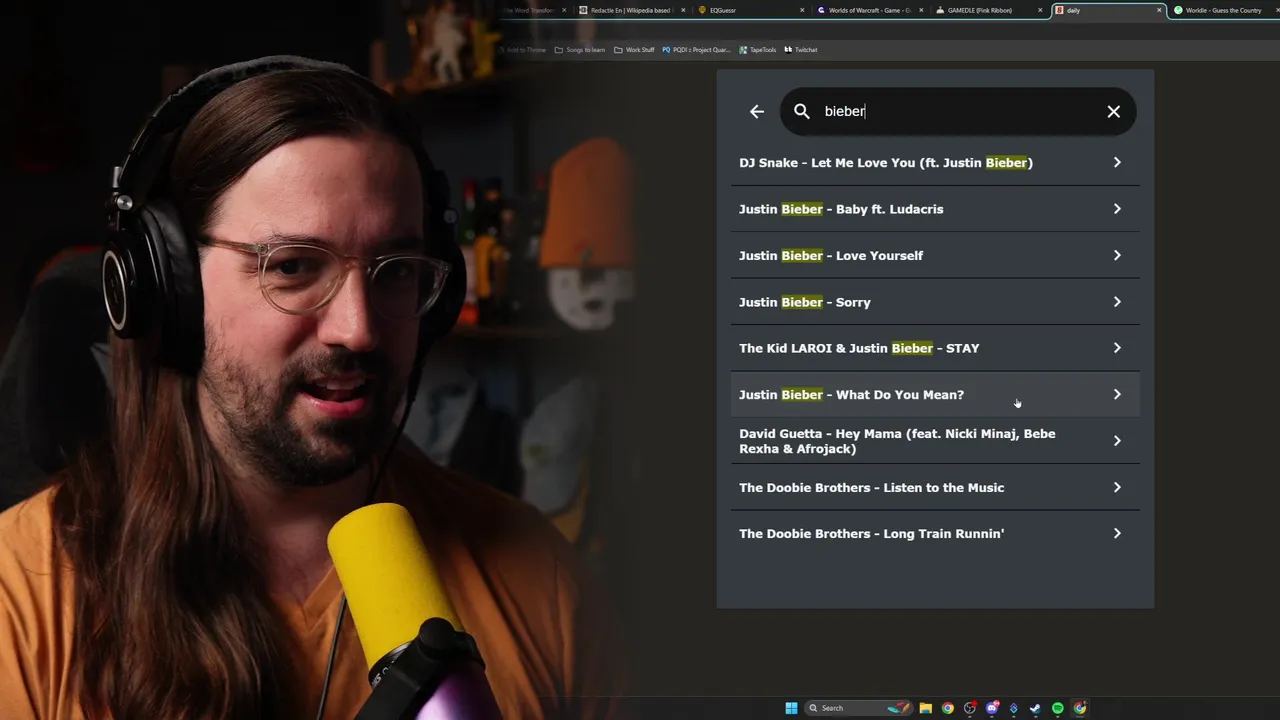
Task: Open Steam from the taskbar
Action: (1036, 708)
